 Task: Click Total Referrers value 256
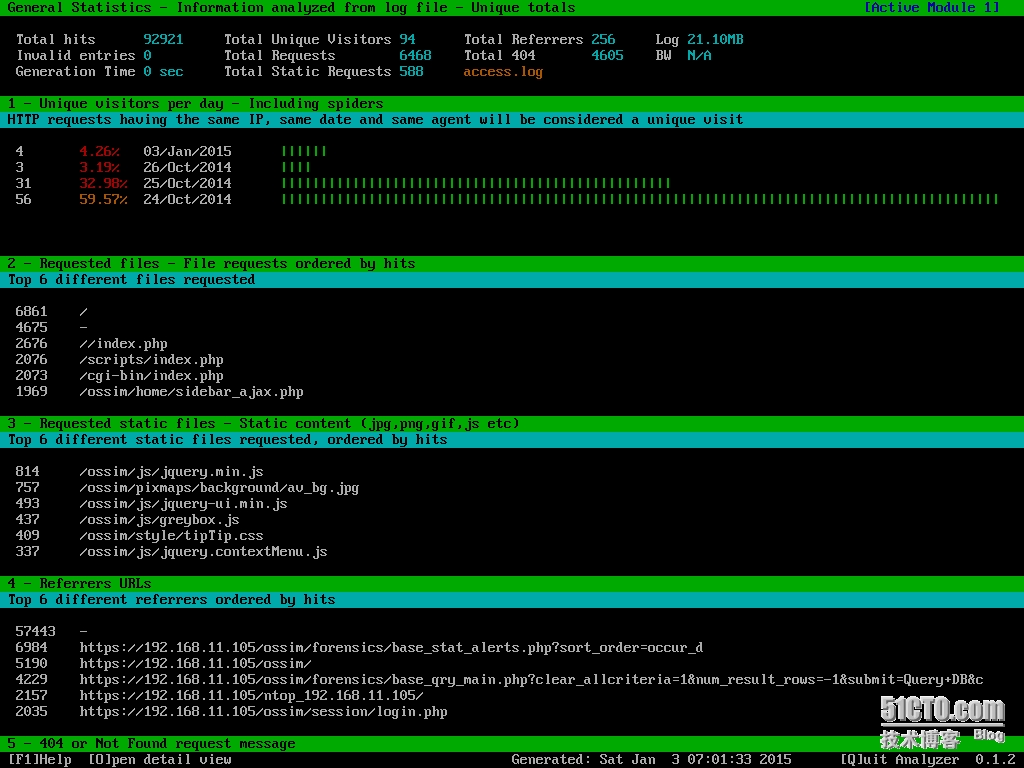[x=603, y=39]
